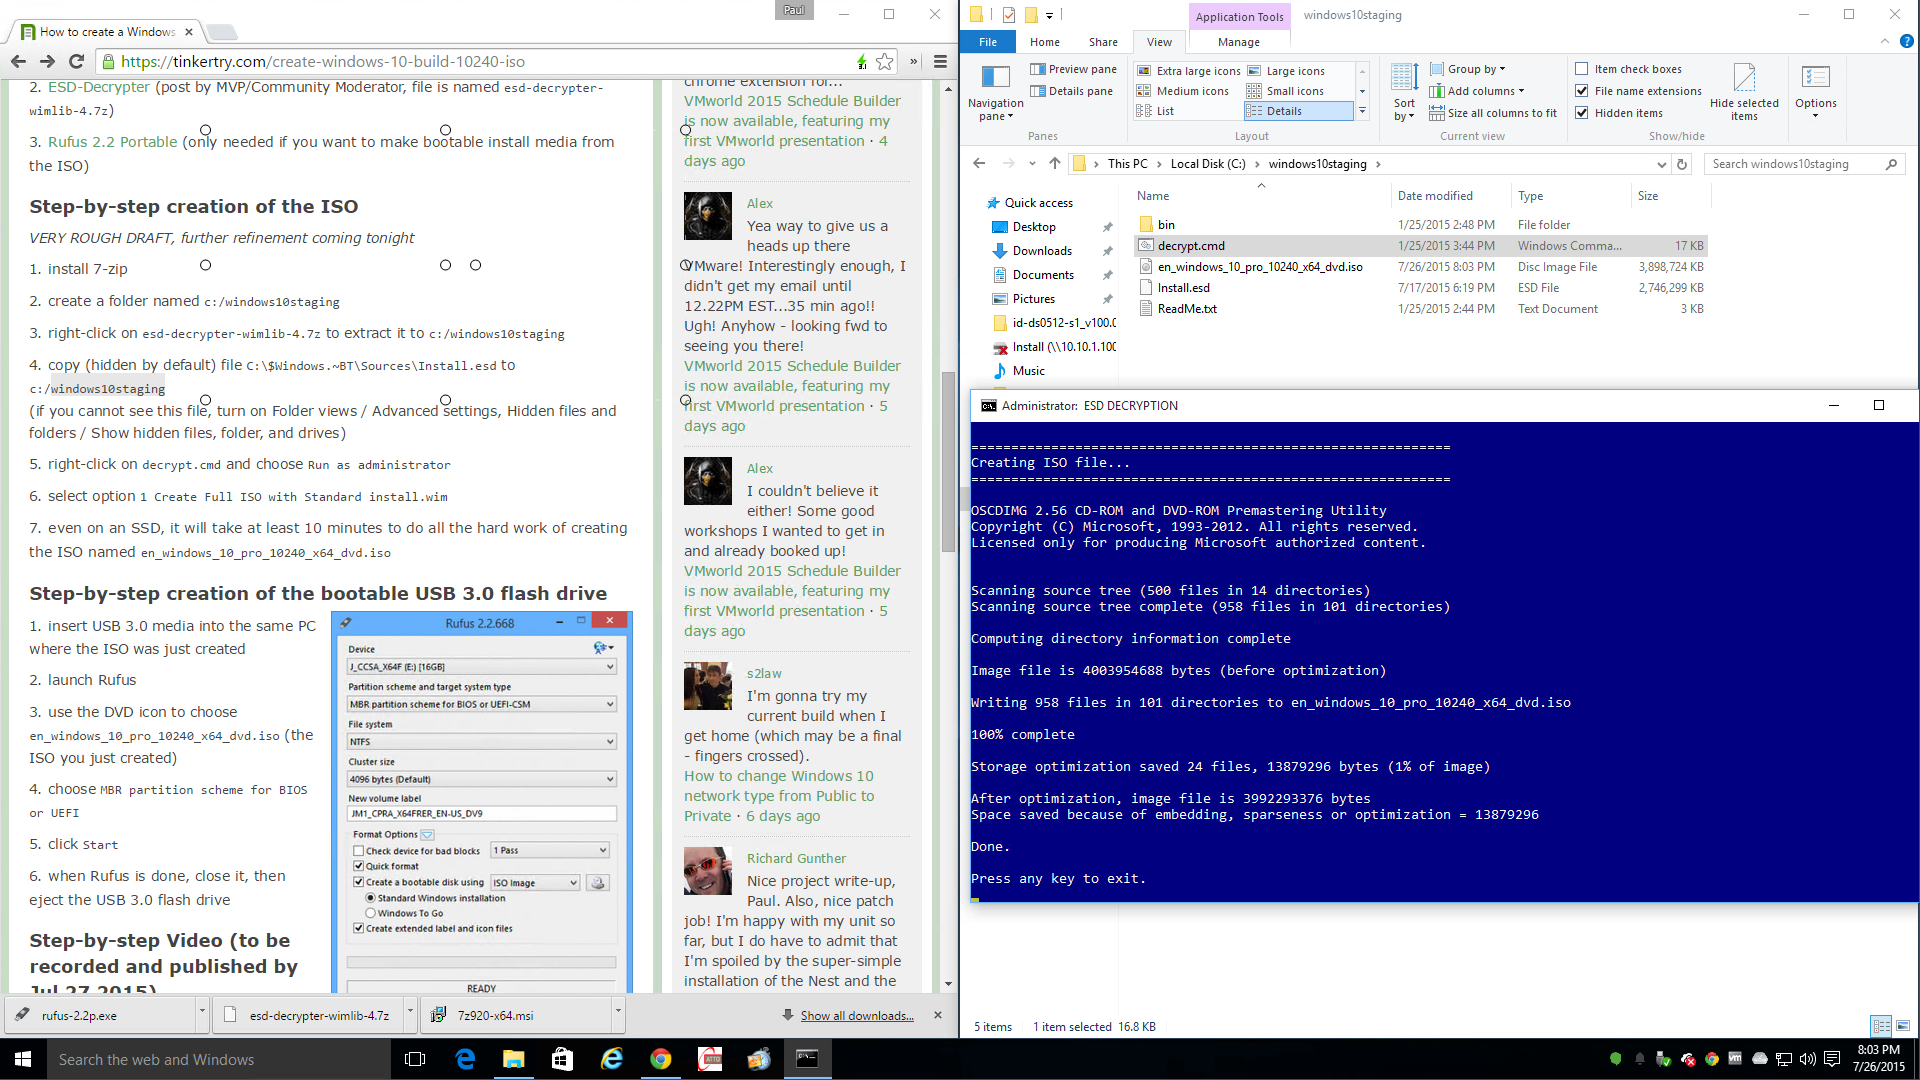Click Chrome back arrow

tap(18, 62)
